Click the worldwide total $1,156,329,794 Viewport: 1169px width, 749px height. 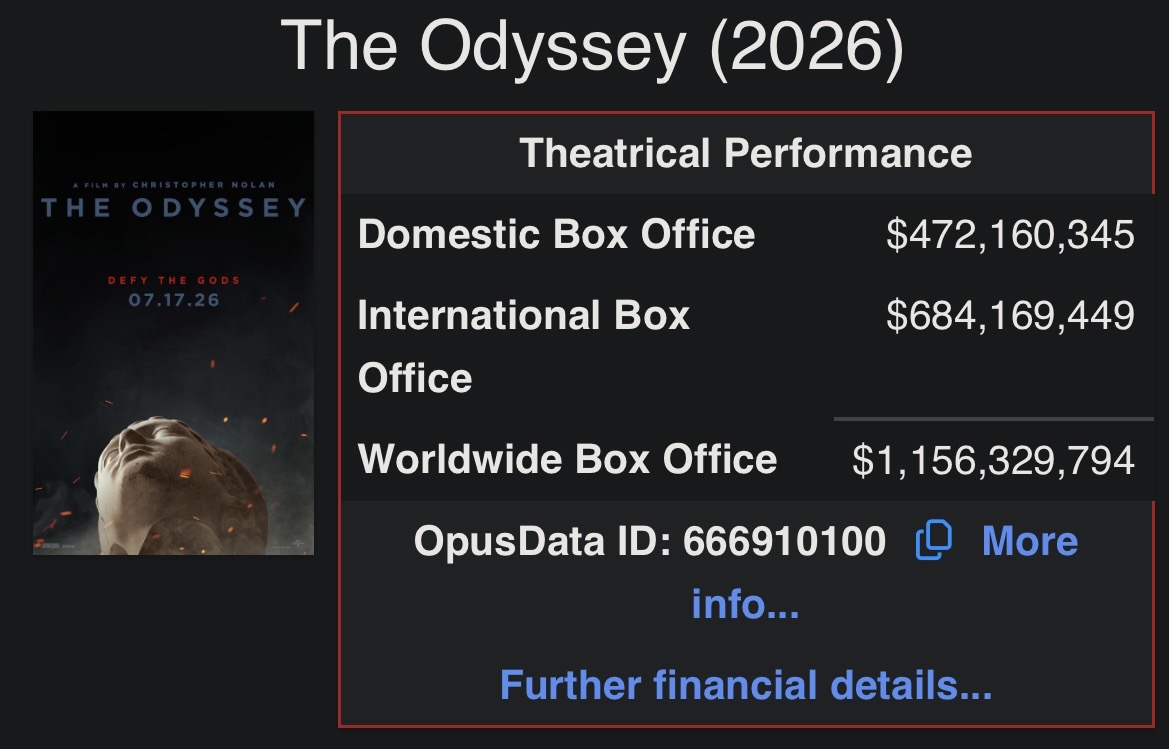tap(993, 460)
